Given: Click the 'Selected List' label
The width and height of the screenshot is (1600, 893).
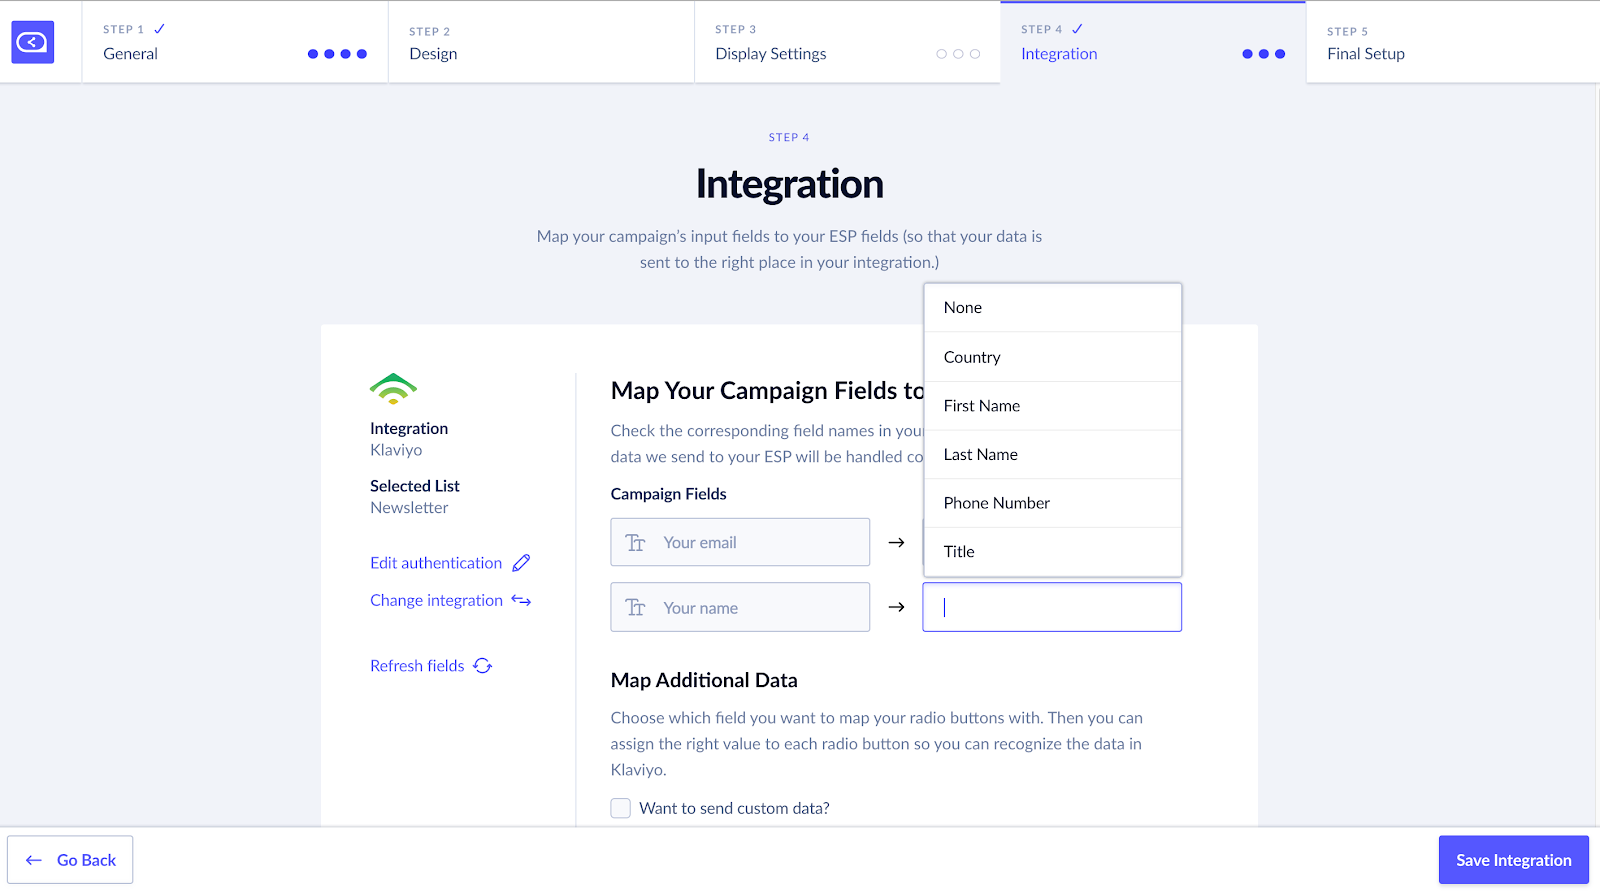Looking at the screenshot, I should point(415,486).
